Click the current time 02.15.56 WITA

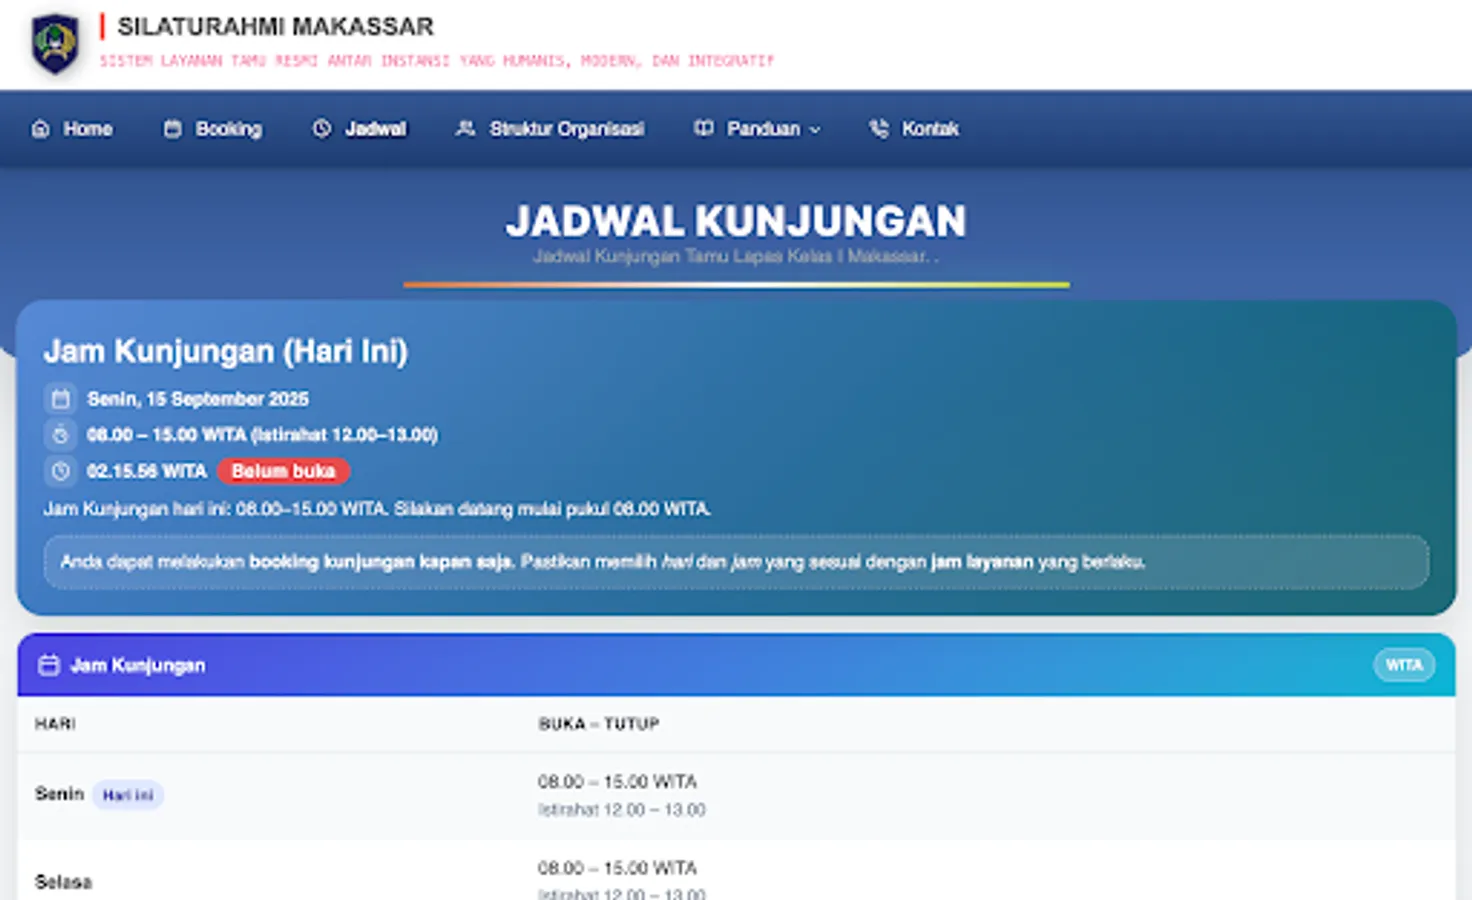[x=147, y=471]
